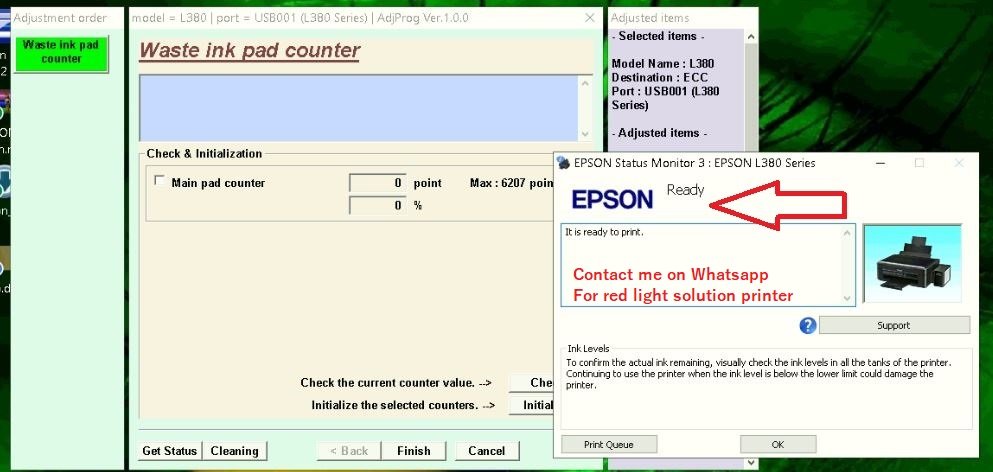Close the AdjProg window
Viewport: 993px width, 472px height.
[590, 18]
